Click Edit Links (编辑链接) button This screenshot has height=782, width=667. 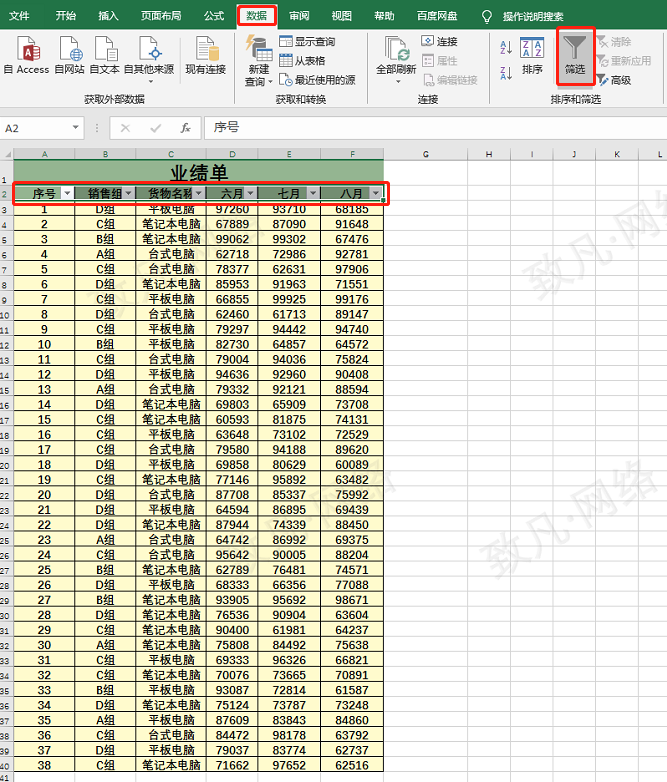[x=450, y=80]
